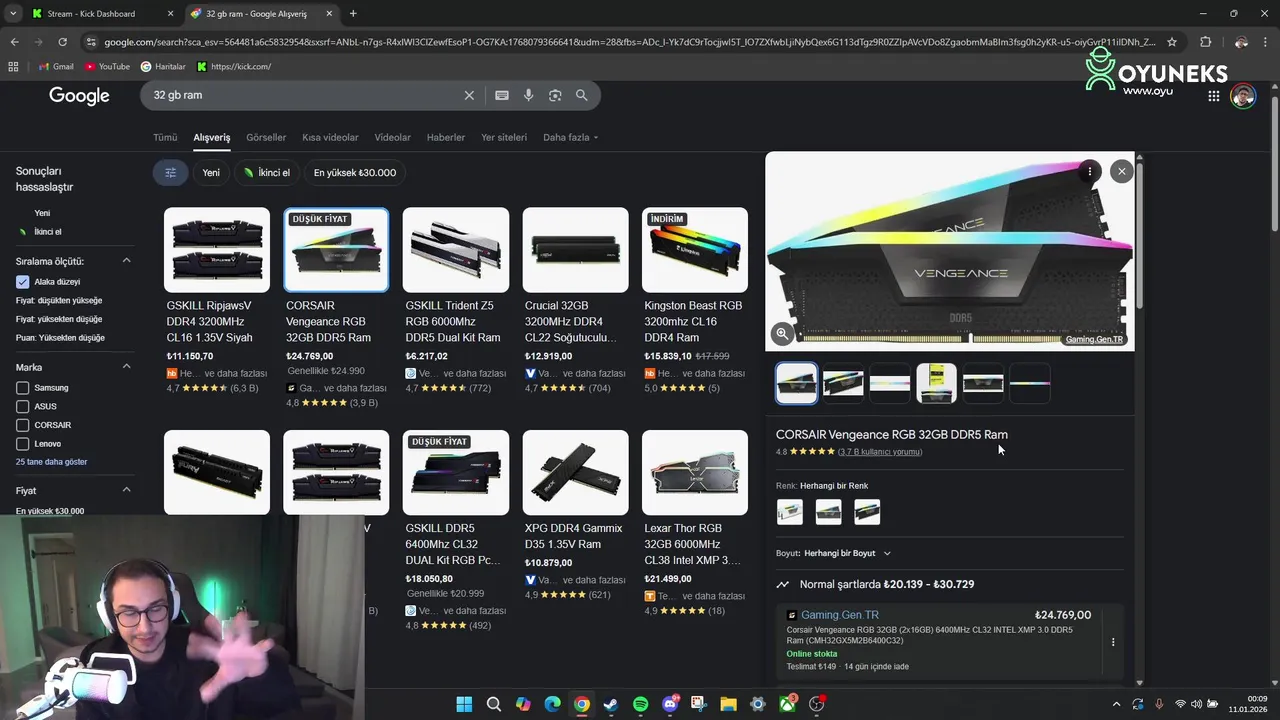Close the product detail panel

[x=1122, y=171]
